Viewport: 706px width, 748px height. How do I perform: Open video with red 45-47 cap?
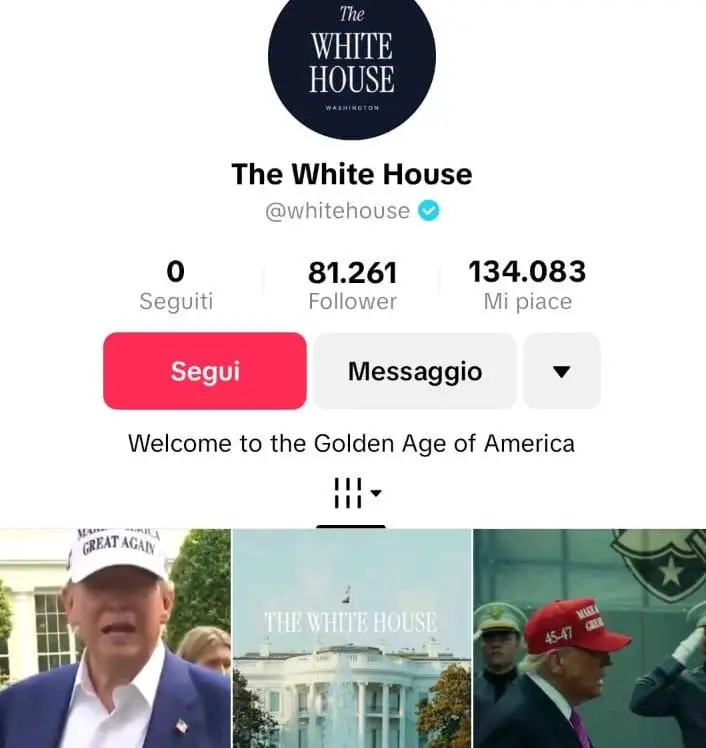590,638
